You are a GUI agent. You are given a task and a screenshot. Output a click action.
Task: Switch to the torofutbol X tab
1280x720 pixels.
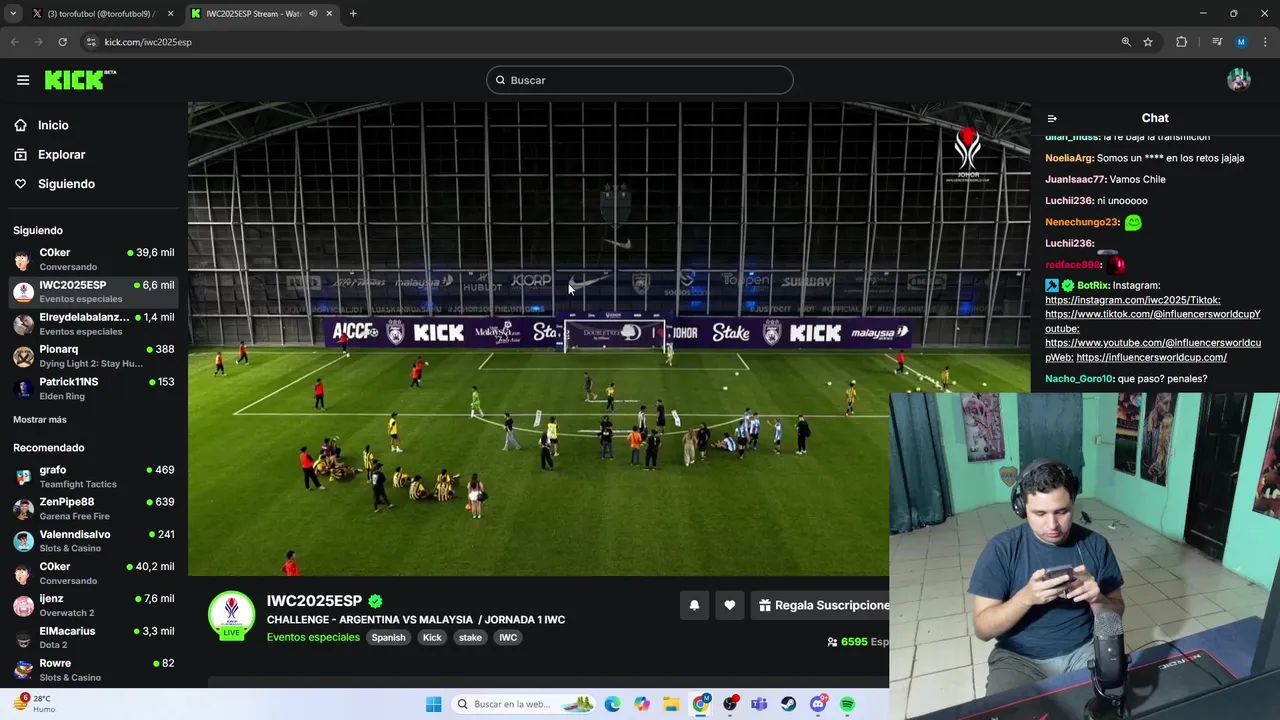[100, 14]
